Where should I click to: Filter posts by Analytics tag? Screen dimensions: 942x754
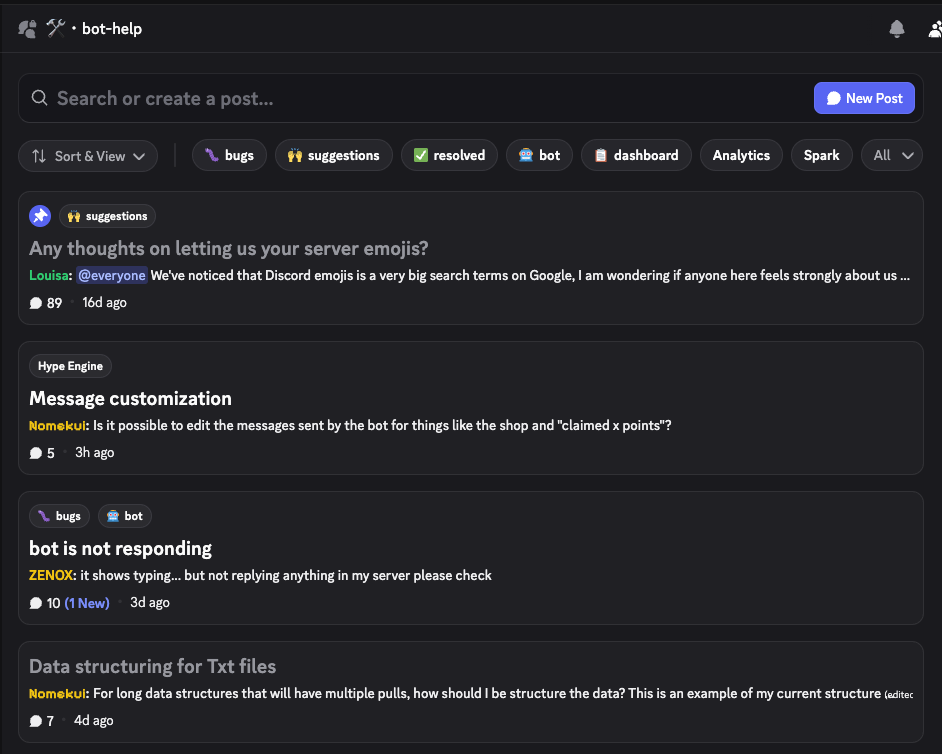click(x=741, y=155)
